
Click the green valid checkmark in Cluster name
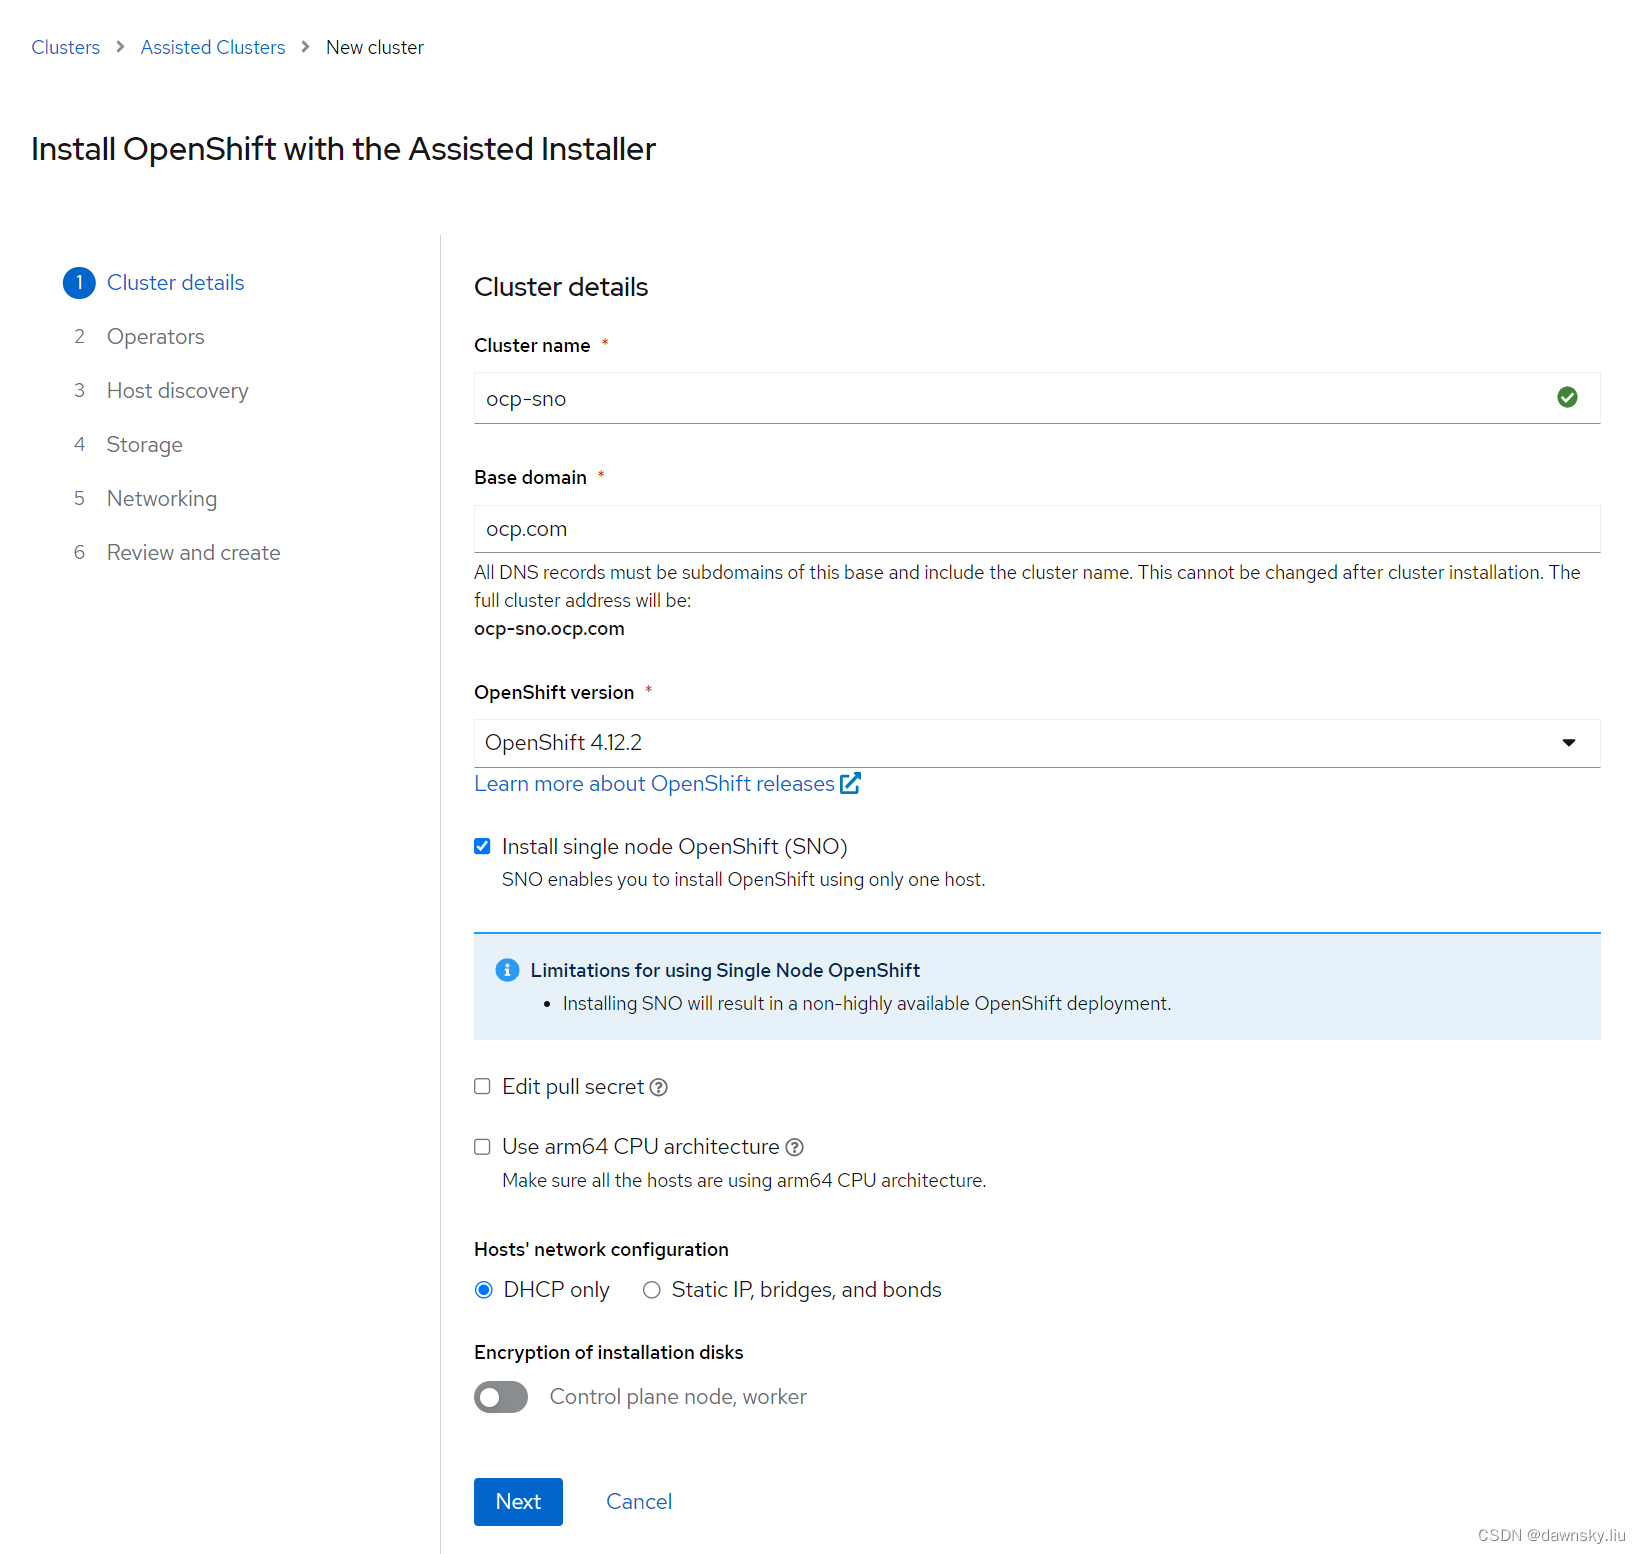point(1567,398)
